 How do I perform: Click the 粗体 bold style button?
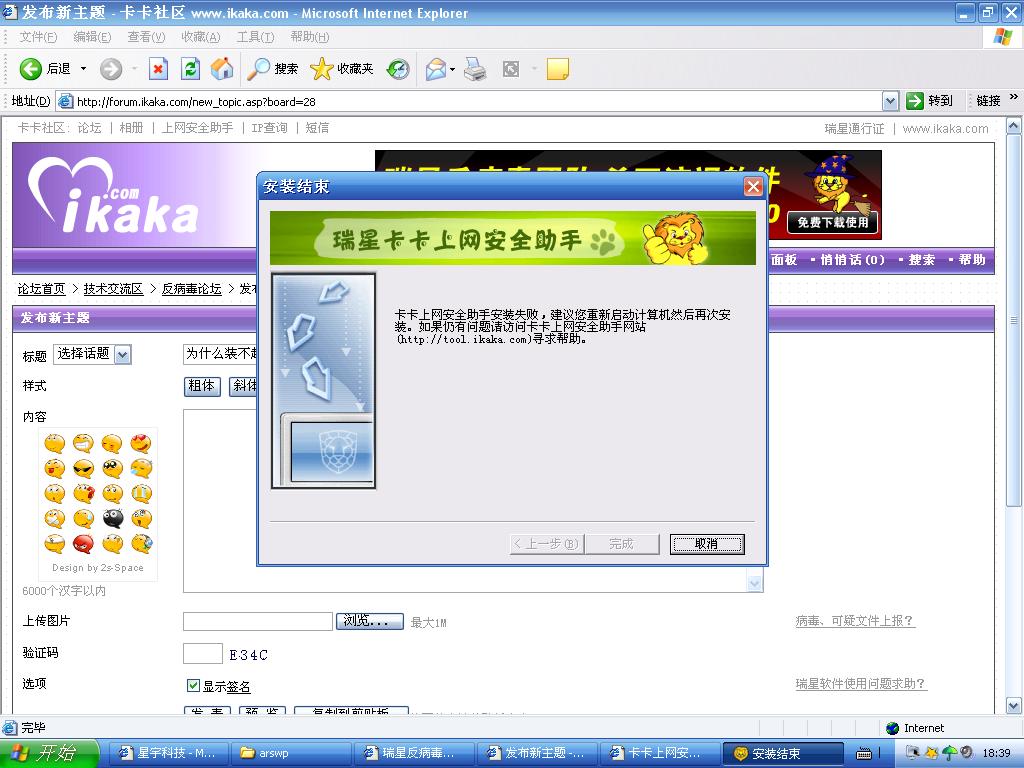(202, 386)
